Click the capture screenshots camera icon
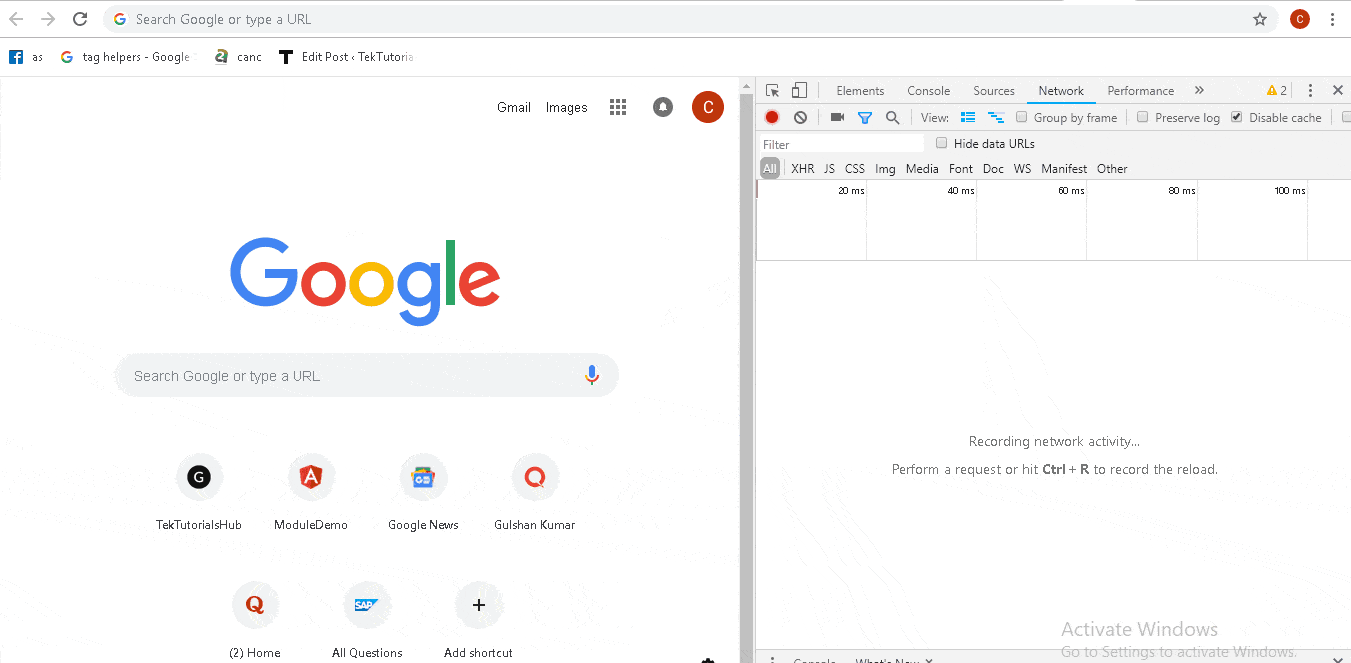 tap(837, 118)
